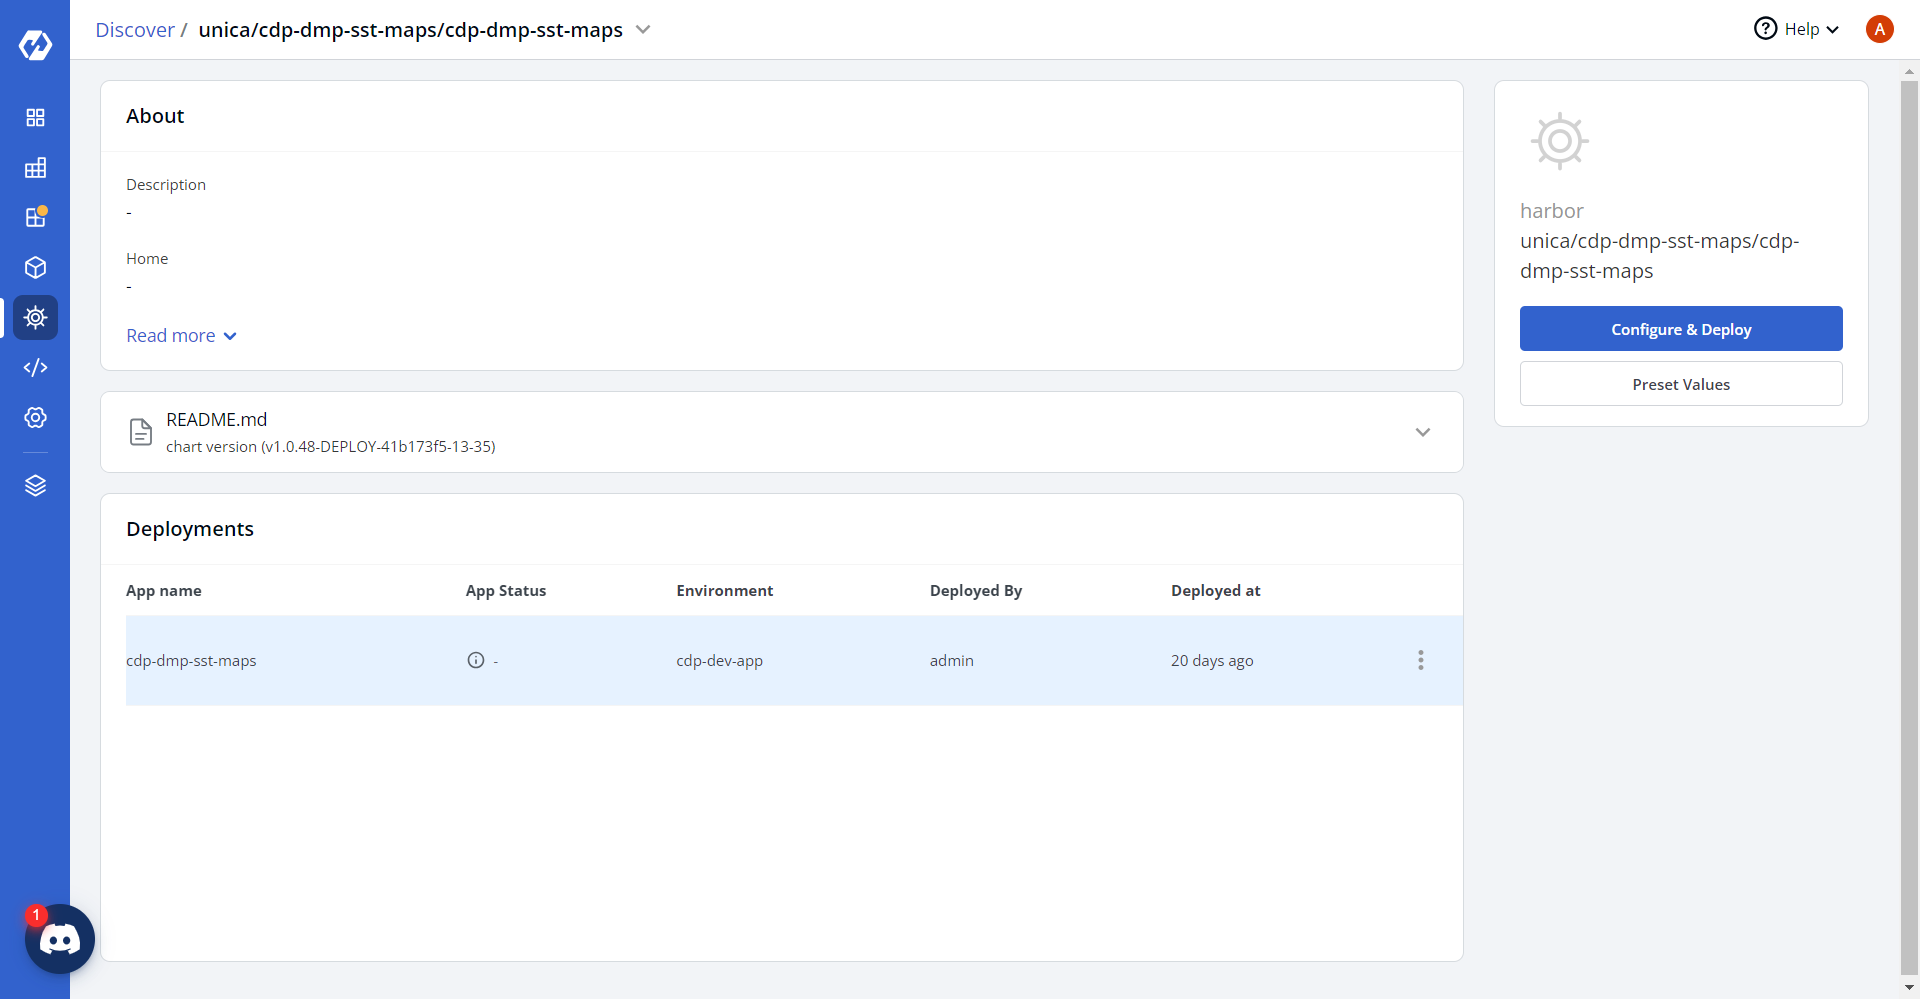This screenshot has width=1920, height=999.
Task: Go to Discover breadcrumb link
Action: click(x=134, y=30)
